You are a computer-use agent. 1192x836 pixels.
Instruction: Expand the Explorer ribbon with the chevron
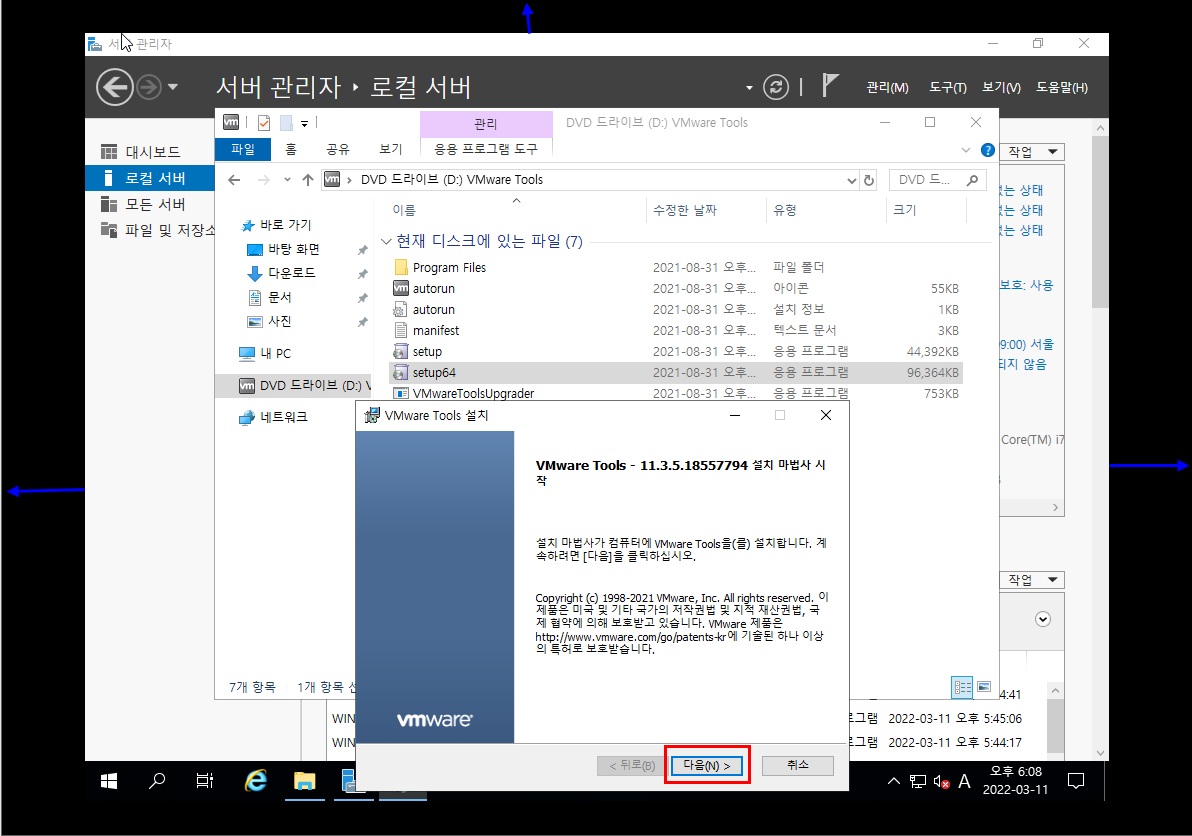click(x=965, y=150)
